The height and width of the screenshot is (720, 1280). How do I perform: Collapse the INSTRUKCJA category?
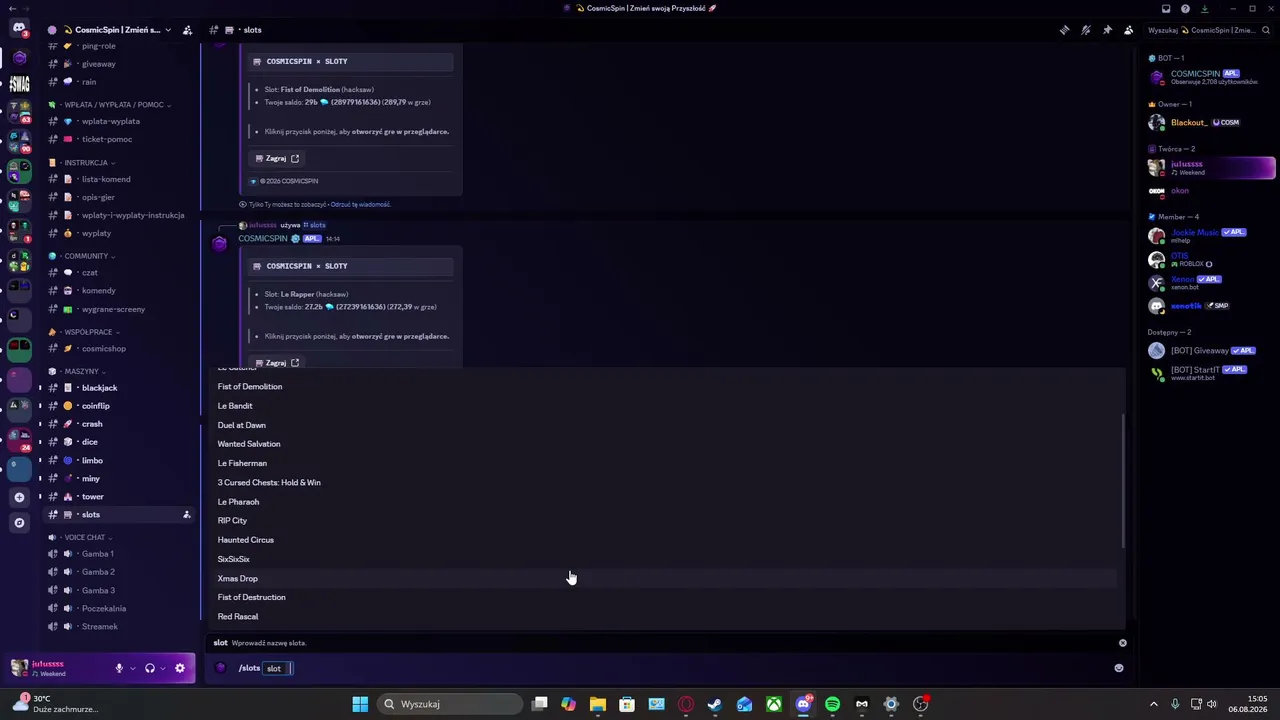click(x=83, y=163)
